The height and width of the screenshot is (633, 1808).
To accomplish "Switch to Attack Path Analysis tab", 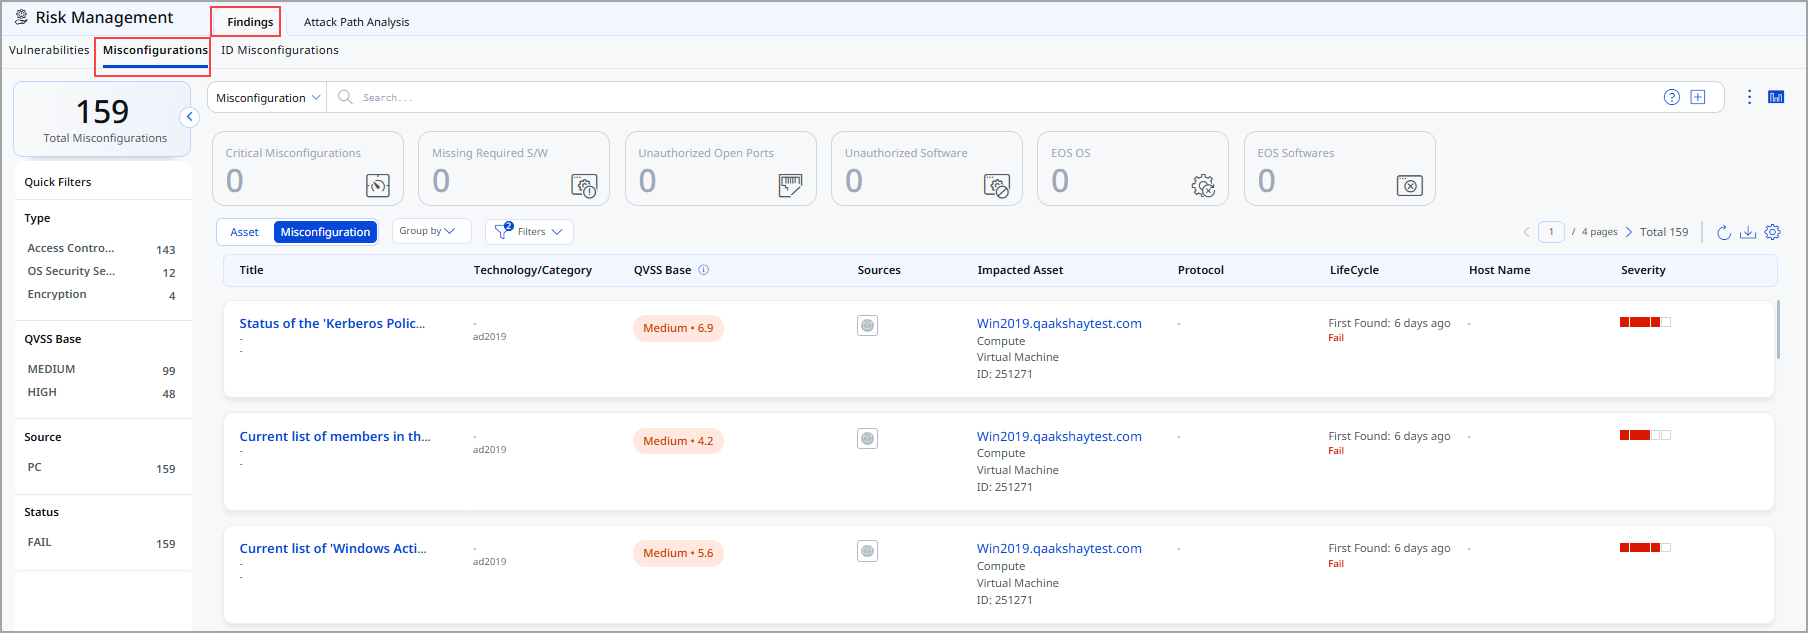I will 356,22.
